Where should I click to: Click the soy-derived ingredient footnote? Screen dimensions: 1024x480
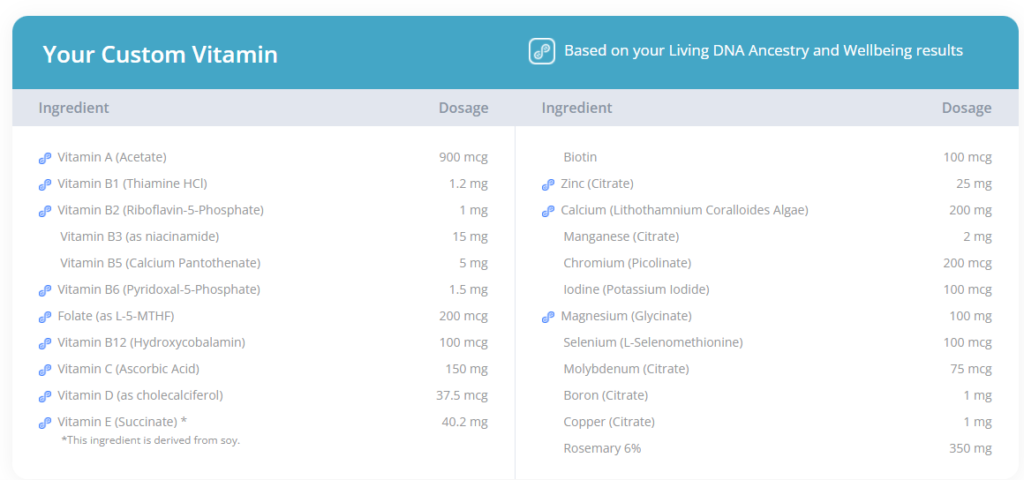point(151,440)
